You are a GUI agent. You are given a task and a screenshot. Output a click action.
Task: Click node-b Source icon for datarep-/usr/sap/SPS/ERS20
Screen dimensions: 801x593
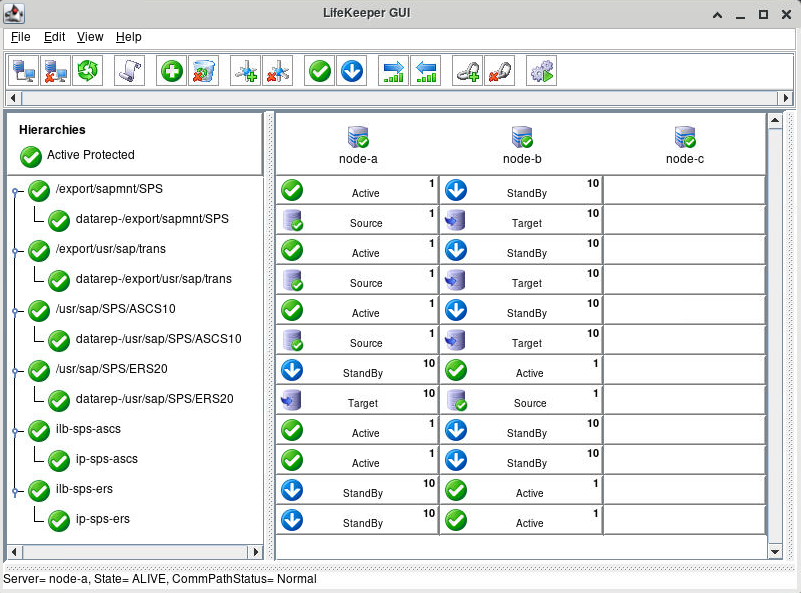456,400
